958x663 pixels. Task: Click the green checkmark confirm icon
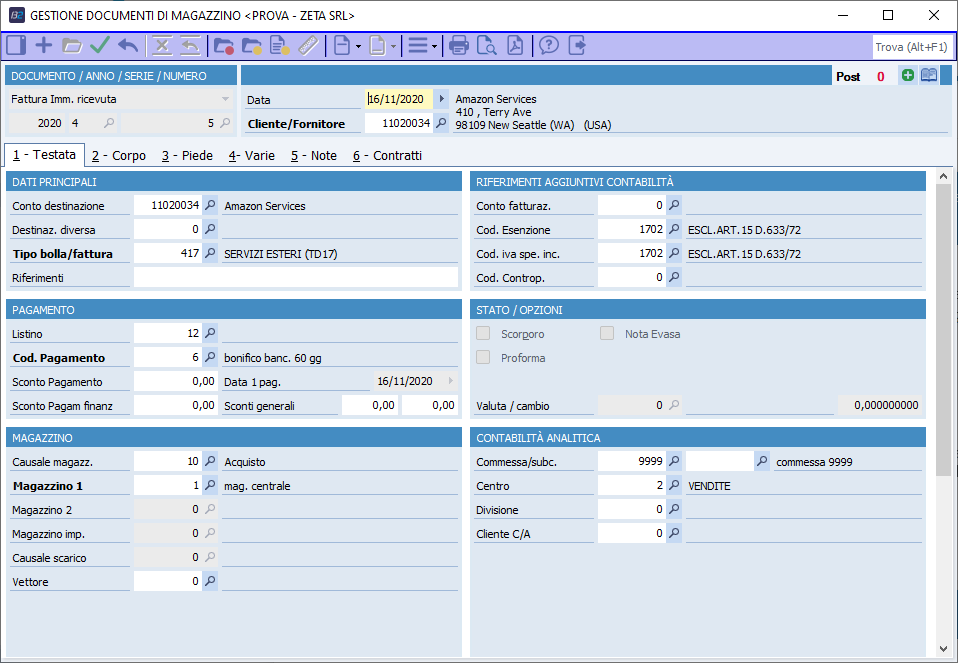(99, 45)
